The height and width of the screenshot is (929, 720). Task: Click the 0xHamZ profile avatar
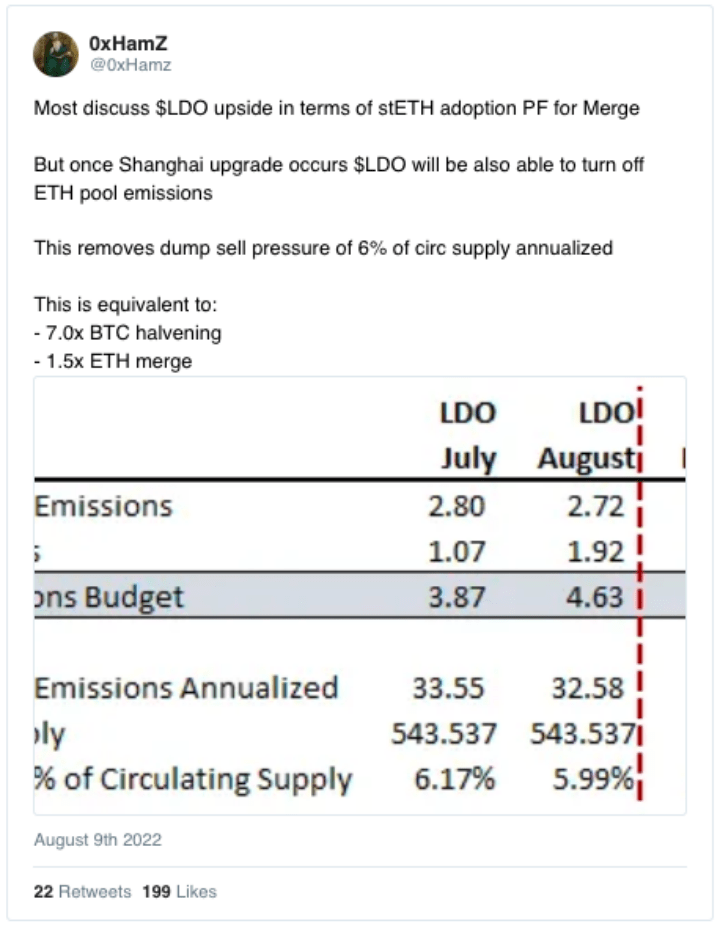56,54
